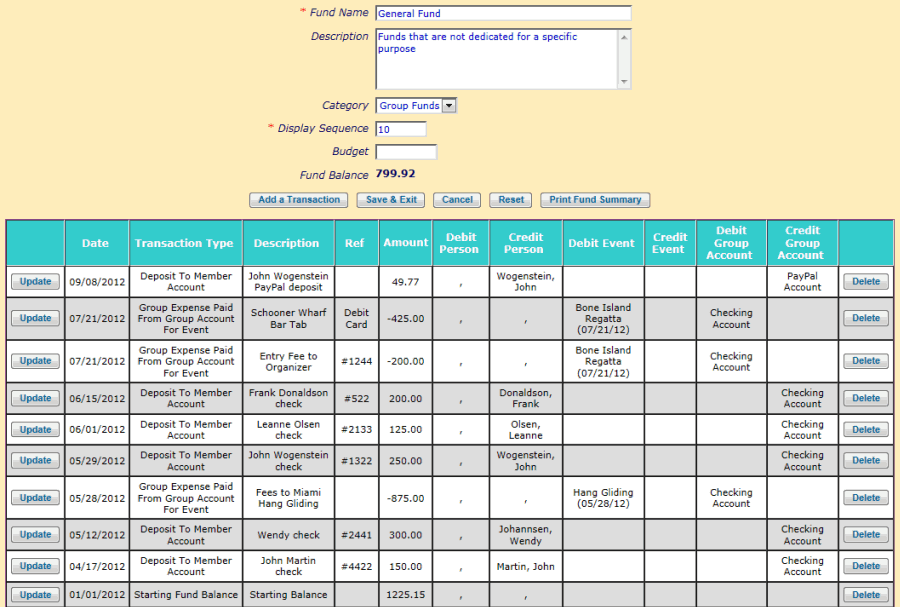This screenshot has height=607, width=900.
Task: Click the Fund Name input field
Action: point(503,13)
